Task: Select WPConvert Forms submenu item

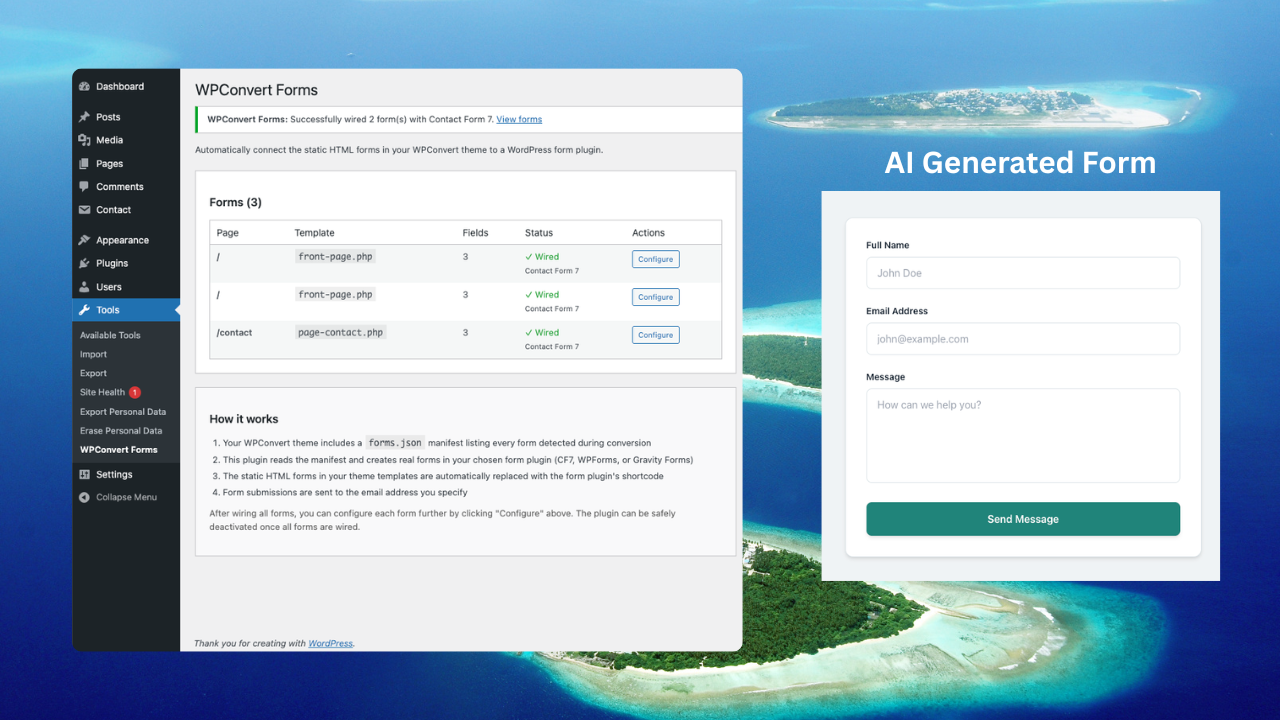Action: click(119, 450)
